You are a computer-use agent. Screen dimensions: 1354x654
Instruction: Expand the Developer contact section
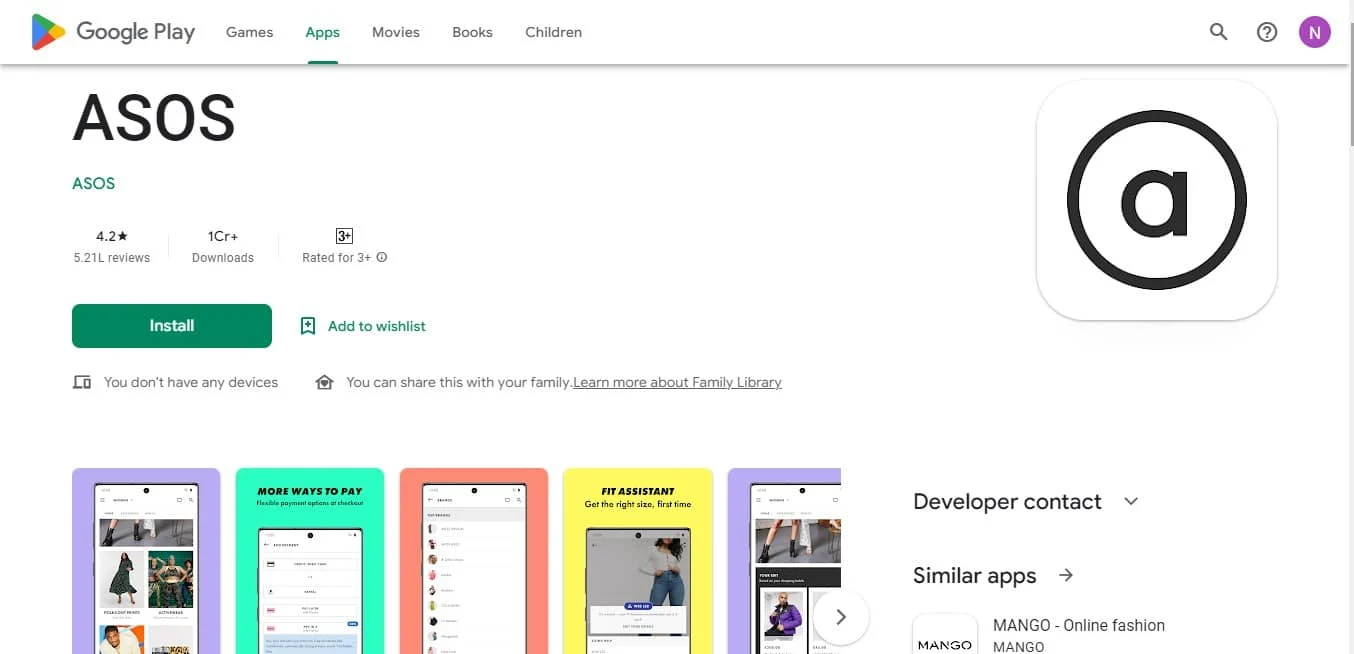click(1131, 501)
